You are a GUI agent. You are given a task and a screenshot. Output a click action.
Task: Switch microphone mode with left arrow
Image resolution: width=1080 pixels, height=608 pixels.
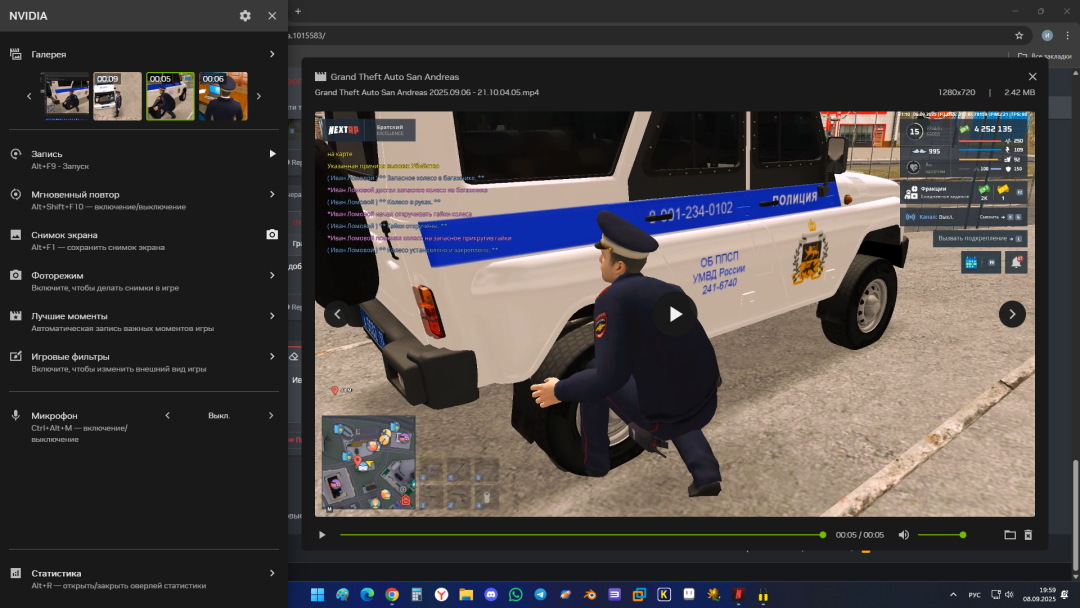coord(167,415)
